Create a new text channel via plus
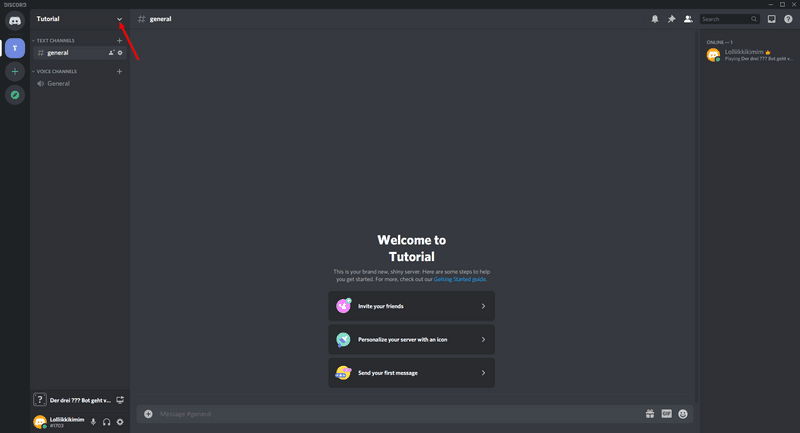The width and height of the screenshot is (800, 433). pyautogui.click(x=119, y=40)
